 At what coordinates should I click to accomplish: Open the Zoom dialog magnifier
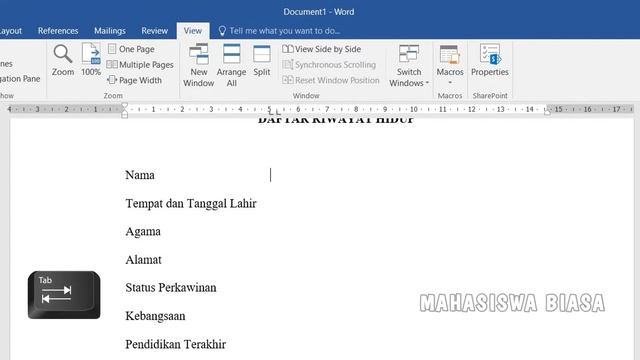pyautogui.click(x=63, y=60)
